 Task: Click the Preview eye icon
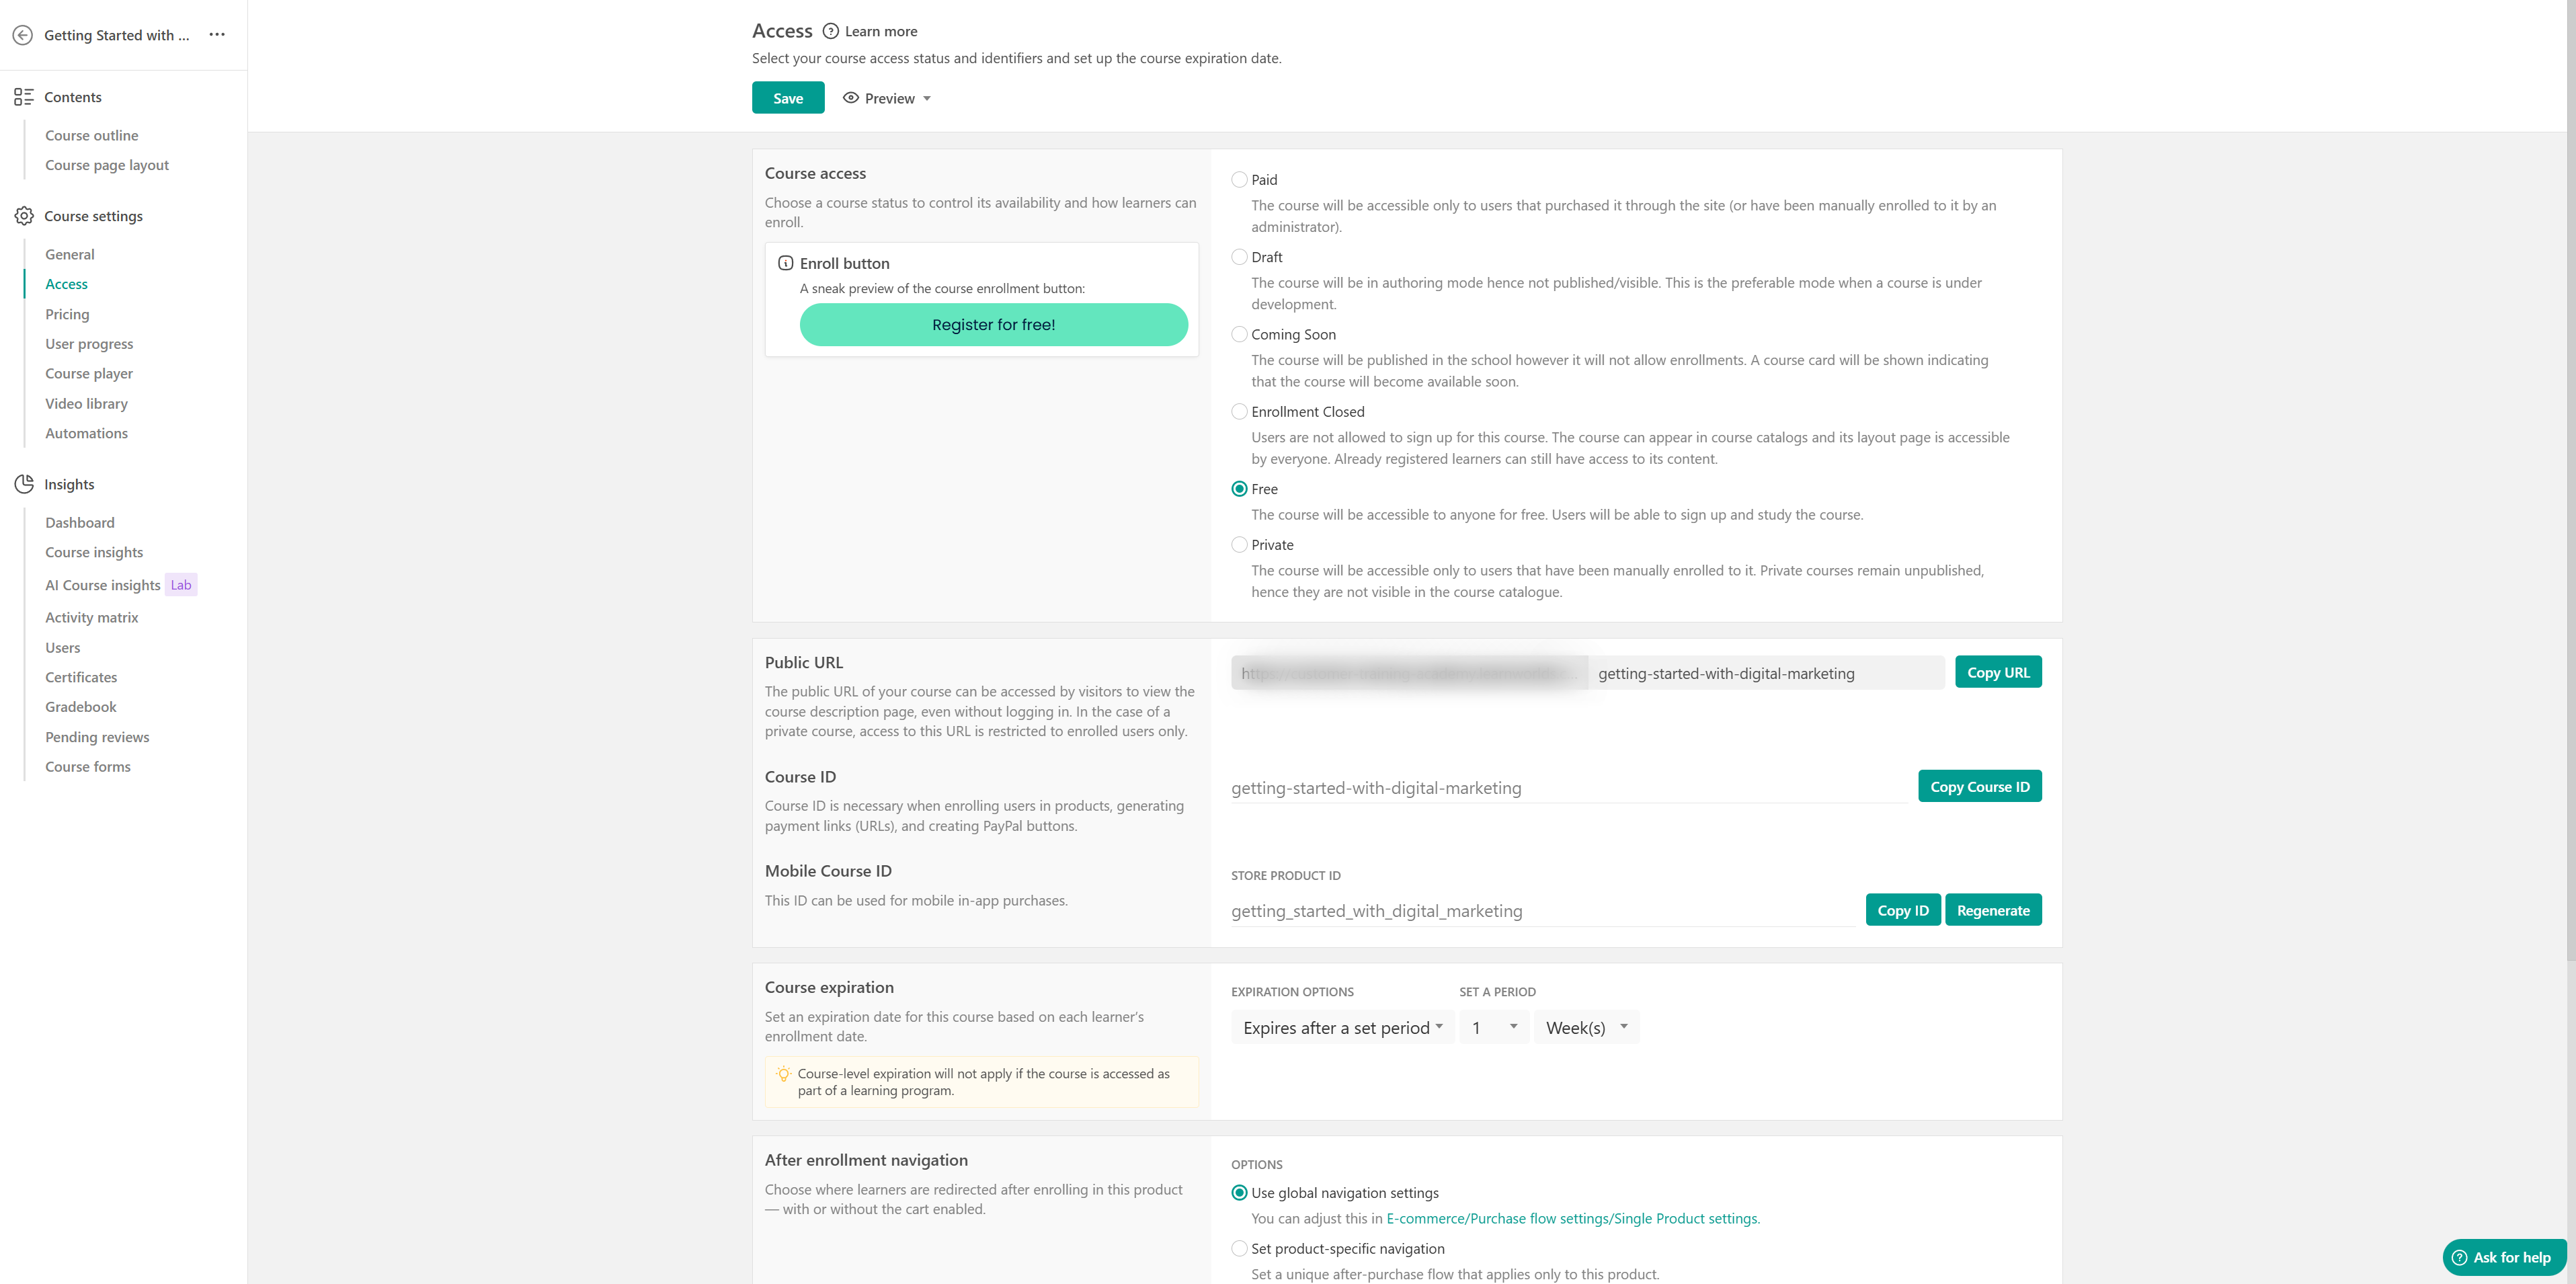pos(851,98)
